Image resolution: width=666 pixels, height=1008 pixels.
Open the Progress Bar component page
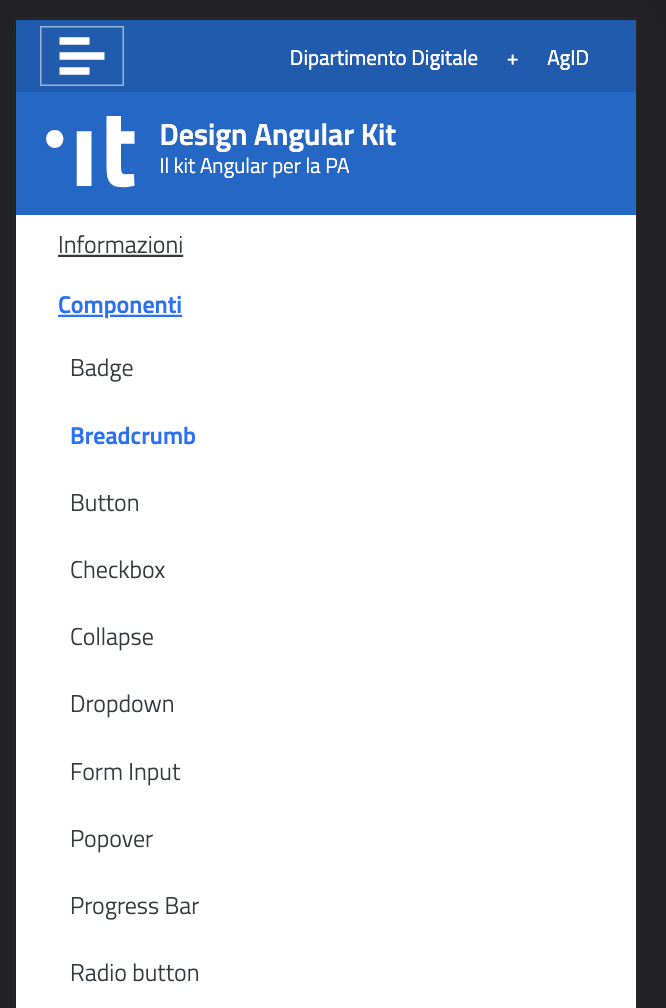coord(134,906)
